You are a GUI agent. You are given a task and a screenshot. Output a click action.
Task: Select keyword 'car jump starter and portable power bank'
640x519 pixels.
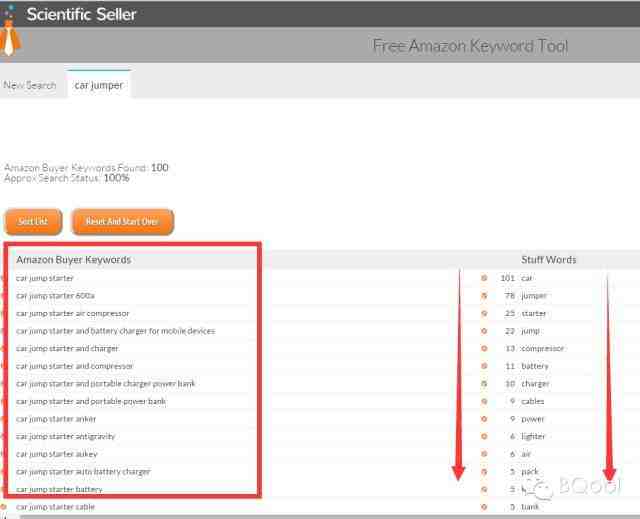[x=91, y=401]
